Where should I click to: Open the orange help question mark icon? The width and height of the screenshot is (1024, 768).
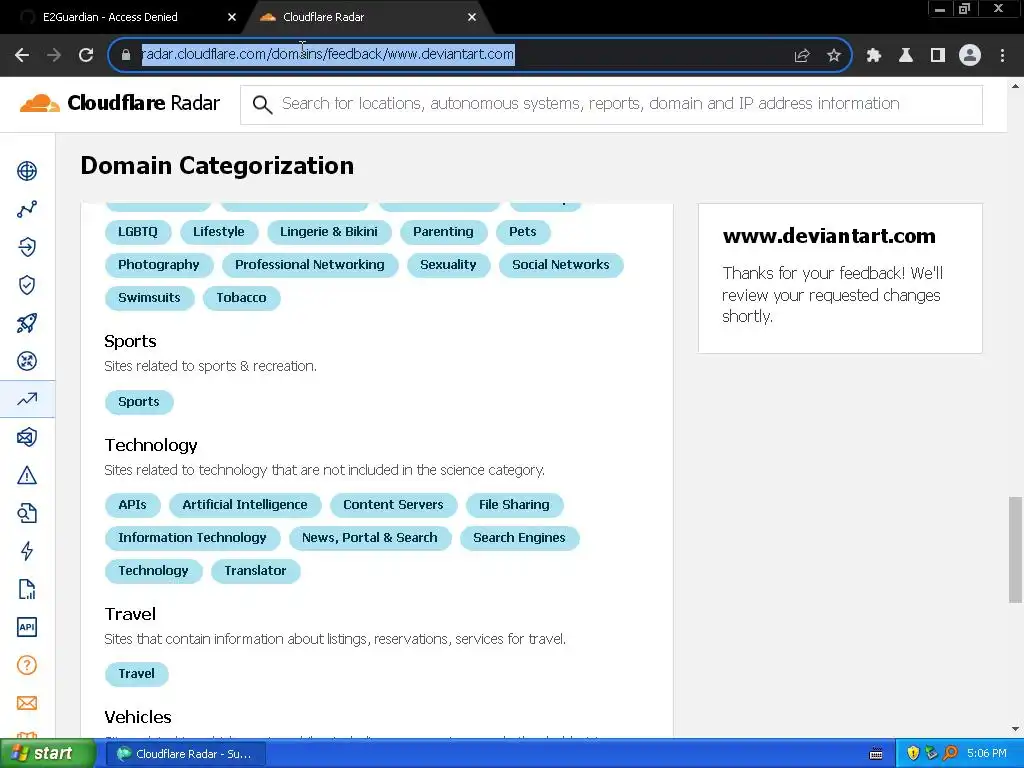tap(27, 665)
